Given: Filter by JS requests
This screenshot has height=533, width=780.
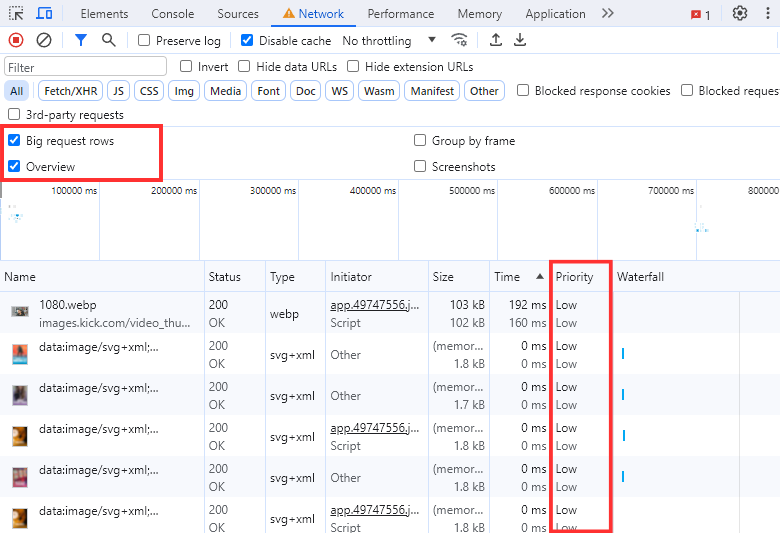Looking at the screenshot, I should [118, 91].
